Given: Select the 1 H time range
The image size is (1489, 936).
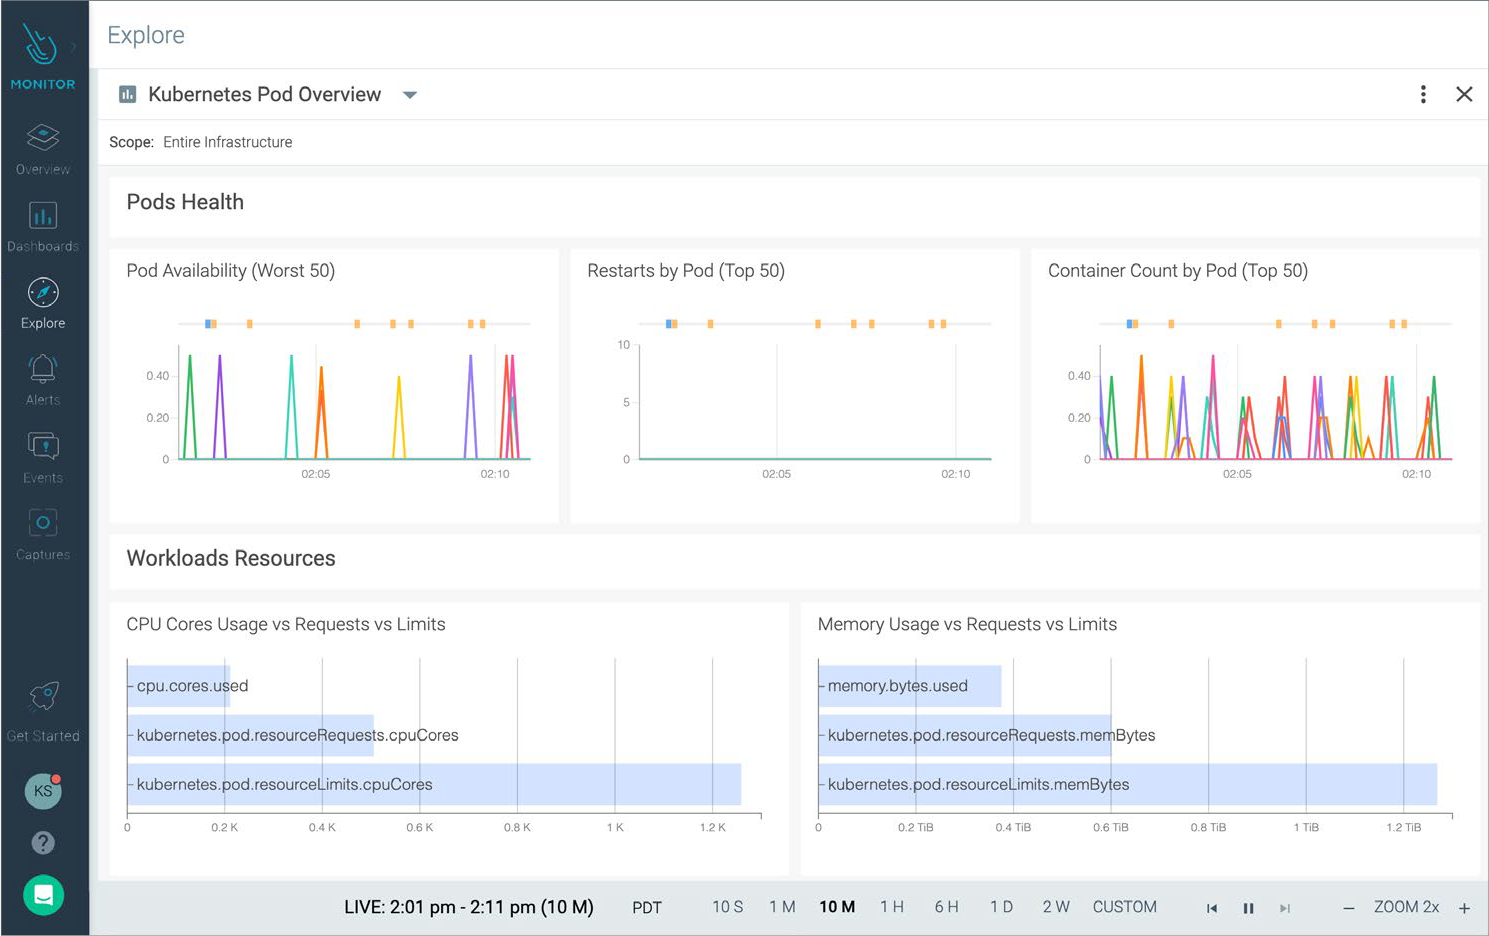Looking at the screenshot, I should pyautogui.click(x=891, y=907).
